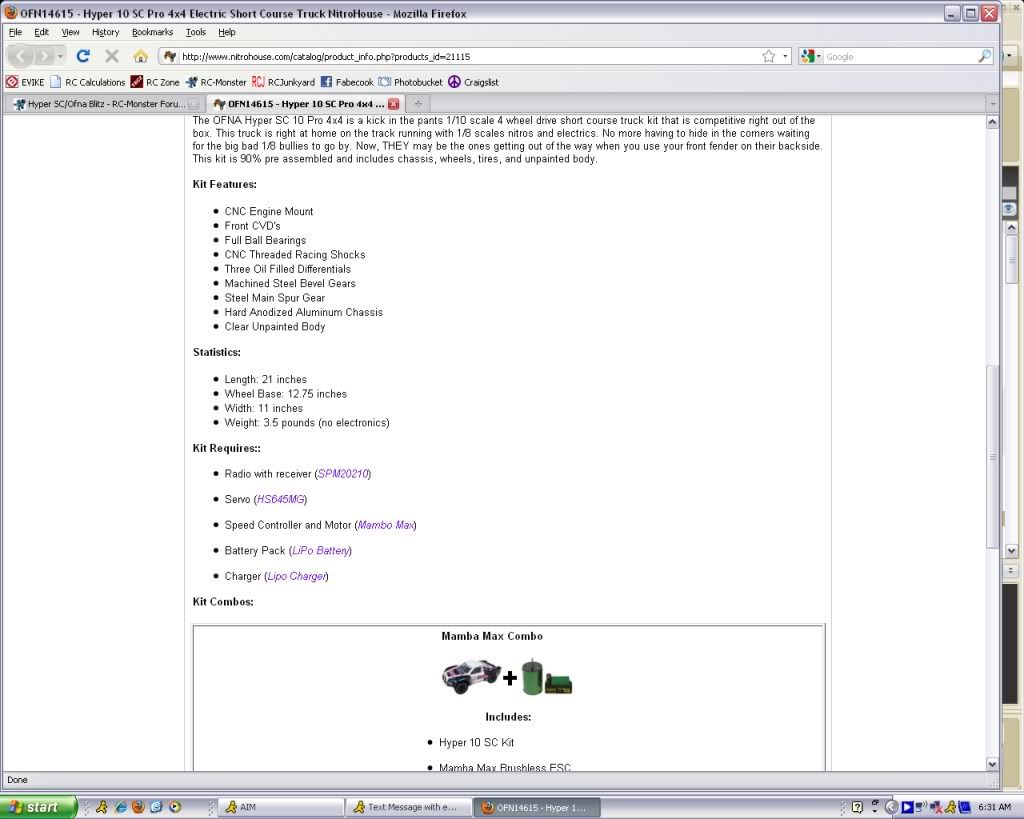Viewport: 1024px width, 819px height.
Task: Open a new tab with plus button
Action: (x=418, y=103)
